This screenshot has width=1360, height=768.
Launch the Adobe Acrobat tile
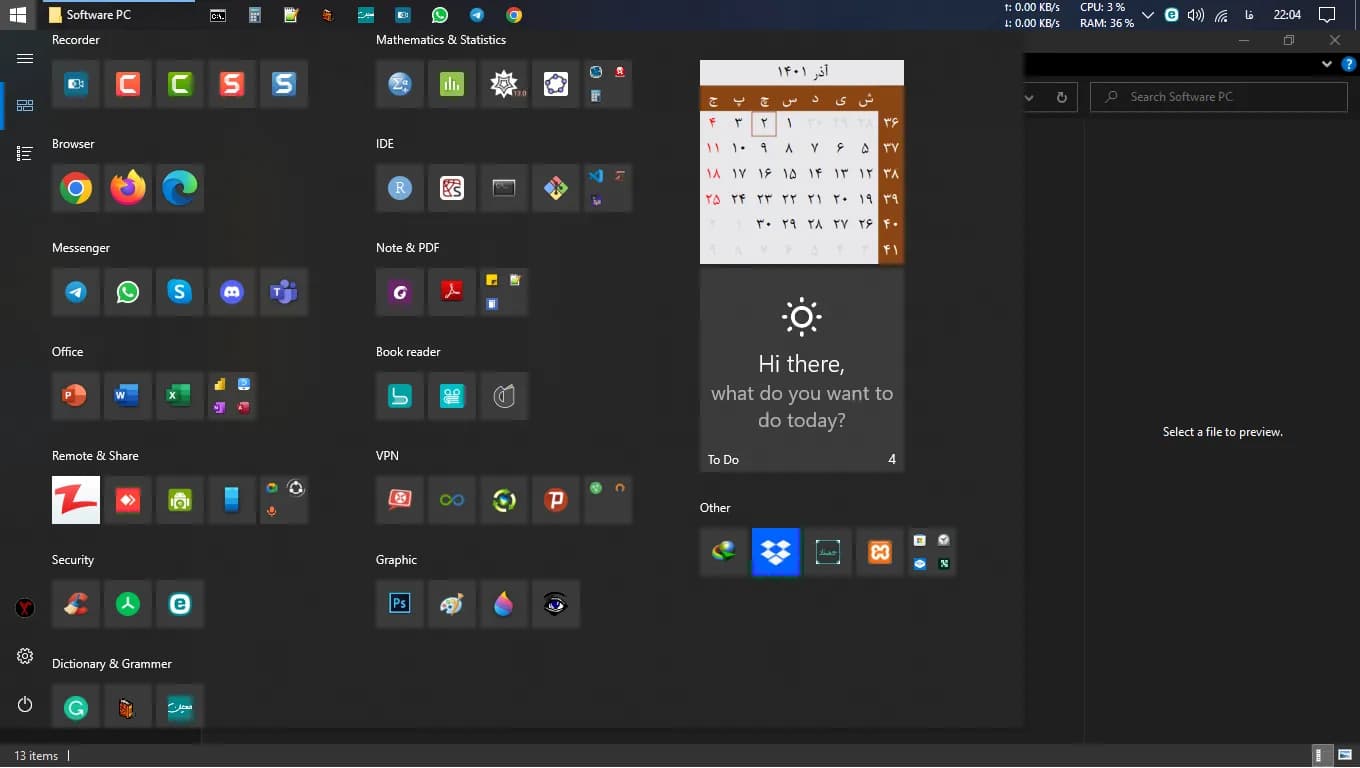click(452, 292)
